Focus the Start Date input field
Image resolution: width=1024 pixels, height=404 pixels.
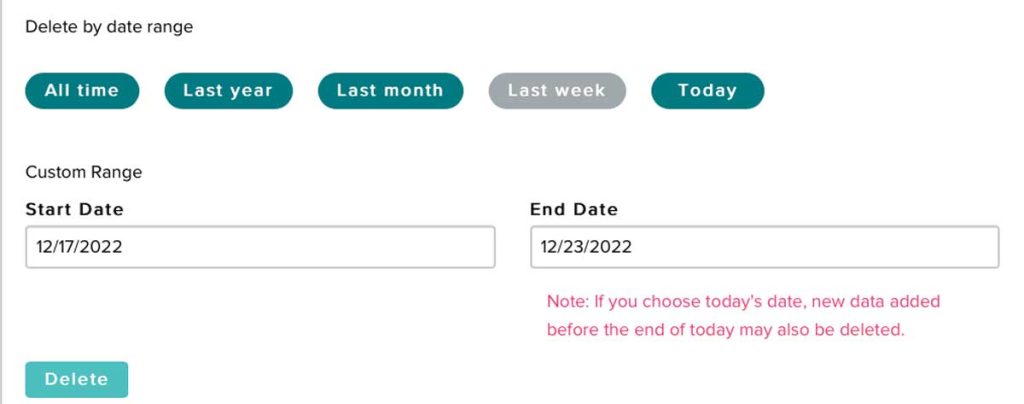point(260,247)
